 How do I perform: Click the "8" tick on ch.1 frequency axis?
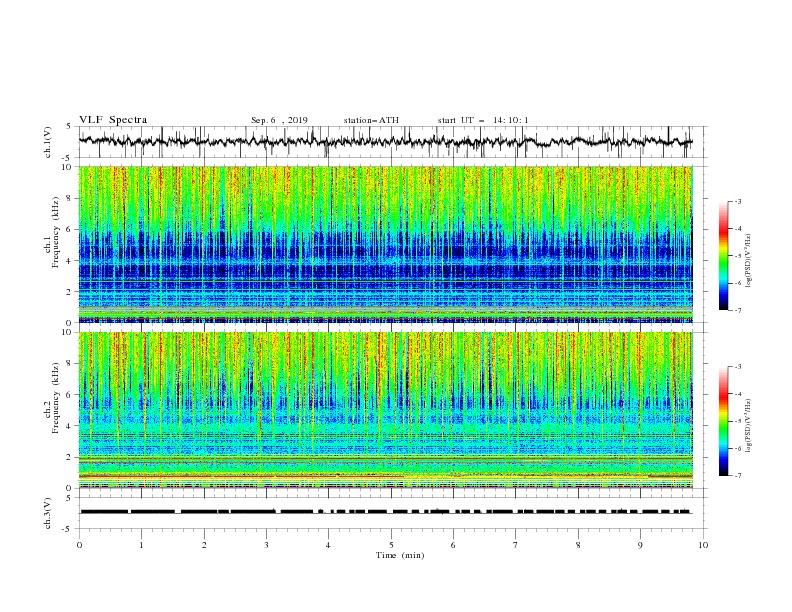pyautogui.click(x=69, y=198)
